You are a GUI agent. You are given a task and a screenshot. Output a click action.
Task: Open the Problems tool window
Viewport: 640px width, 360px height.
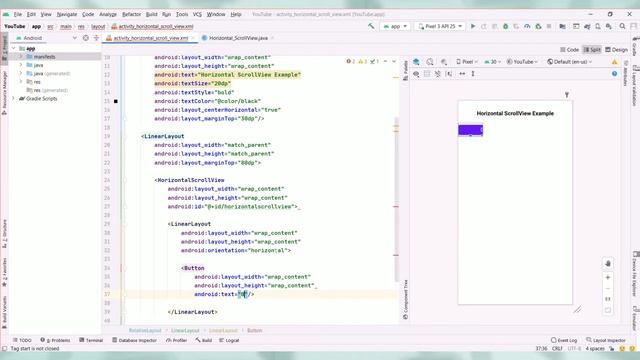tap(55, 340)
